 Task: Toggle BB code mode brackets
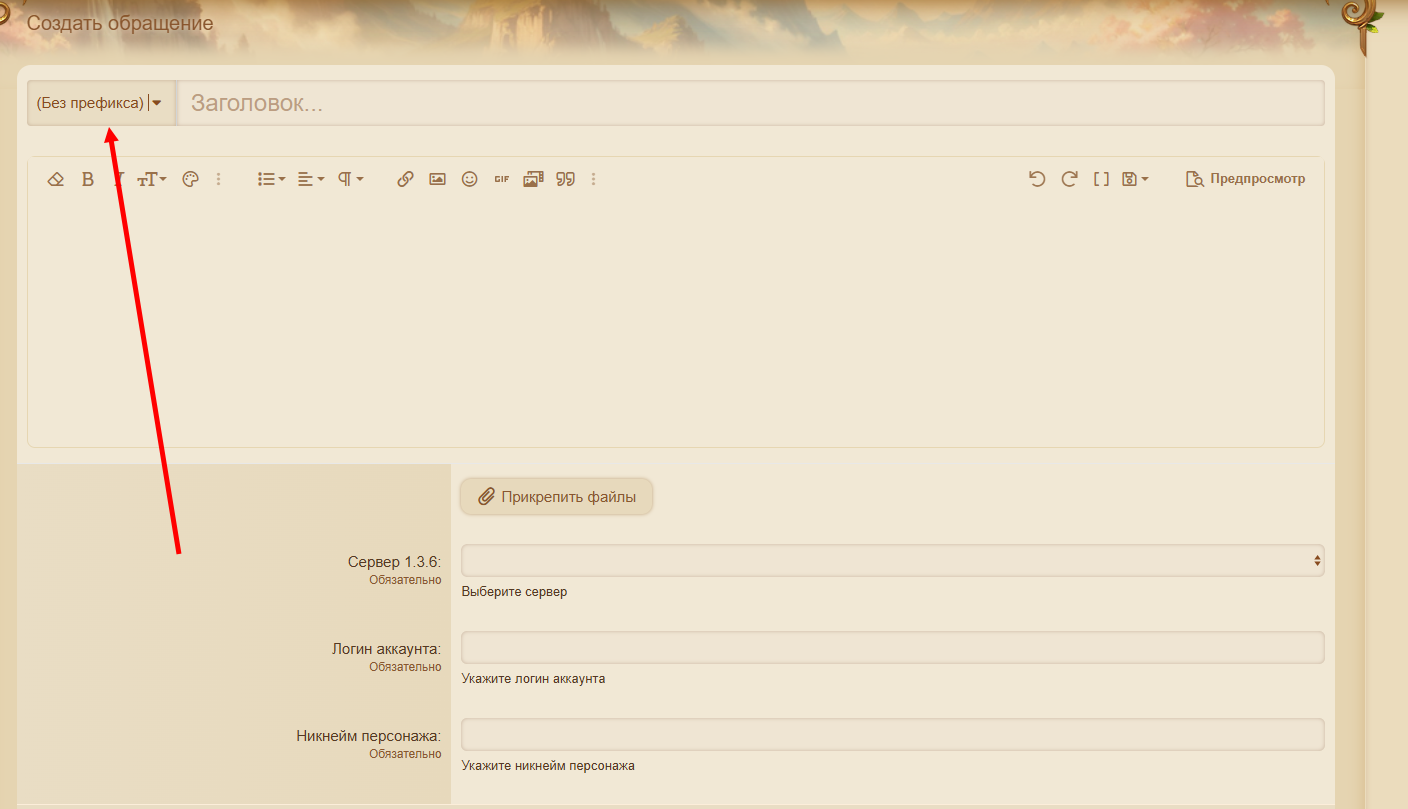click(x=1101, y=179)
